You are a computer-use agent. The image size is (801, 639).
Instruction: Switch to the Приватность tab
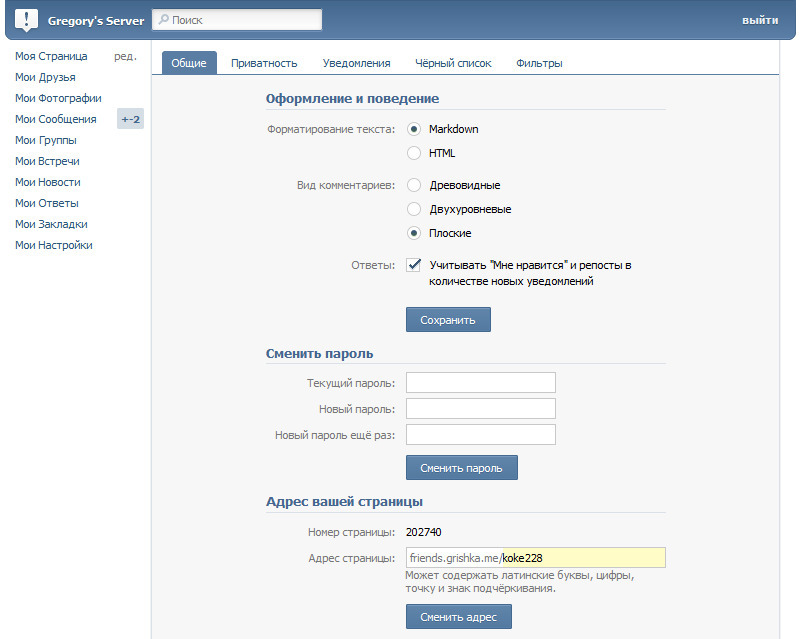click(264, 63)
